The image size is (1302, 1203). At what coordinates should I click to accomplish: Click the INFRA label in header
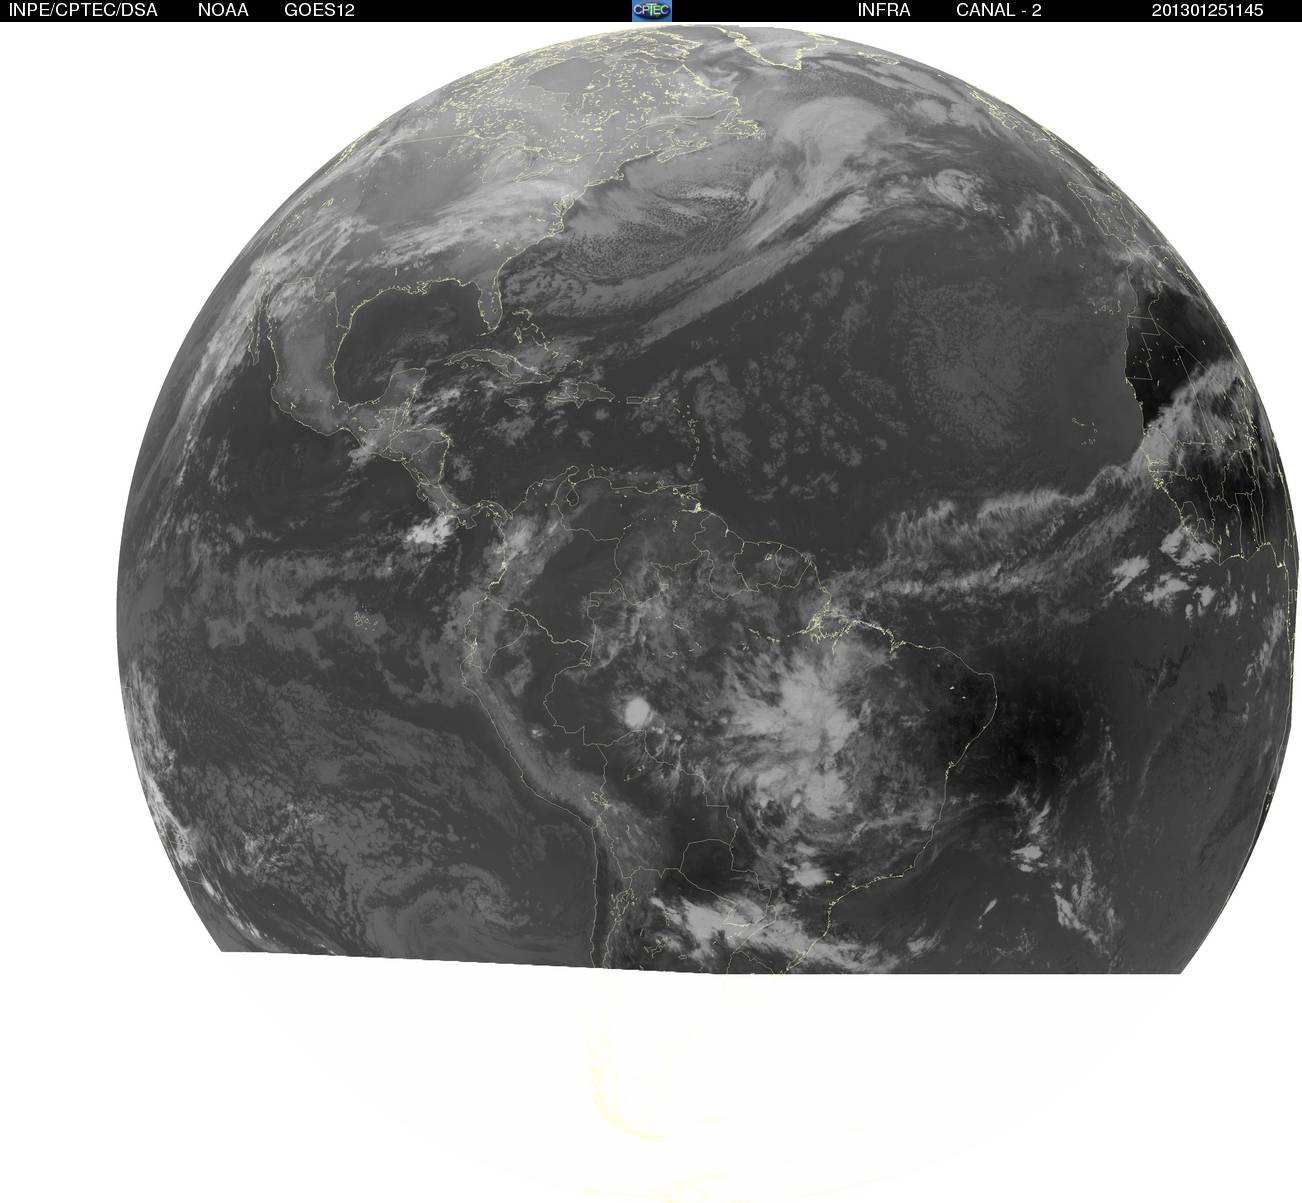pyautogui.click(x=884, y=10)
